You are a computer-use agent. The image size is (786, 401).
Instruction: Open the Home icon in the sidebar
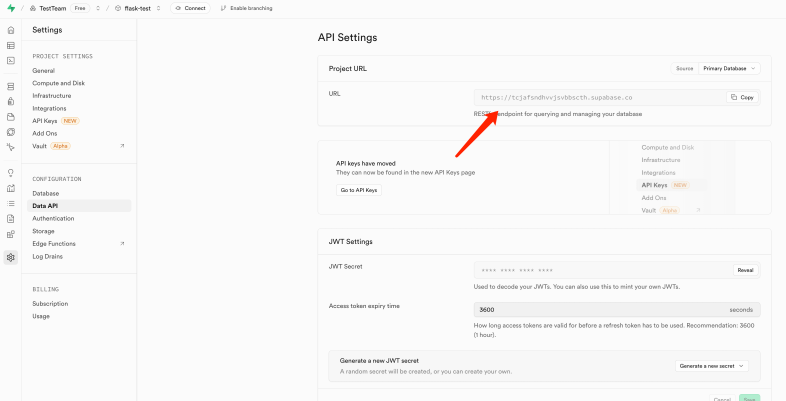tap(11, 30)
